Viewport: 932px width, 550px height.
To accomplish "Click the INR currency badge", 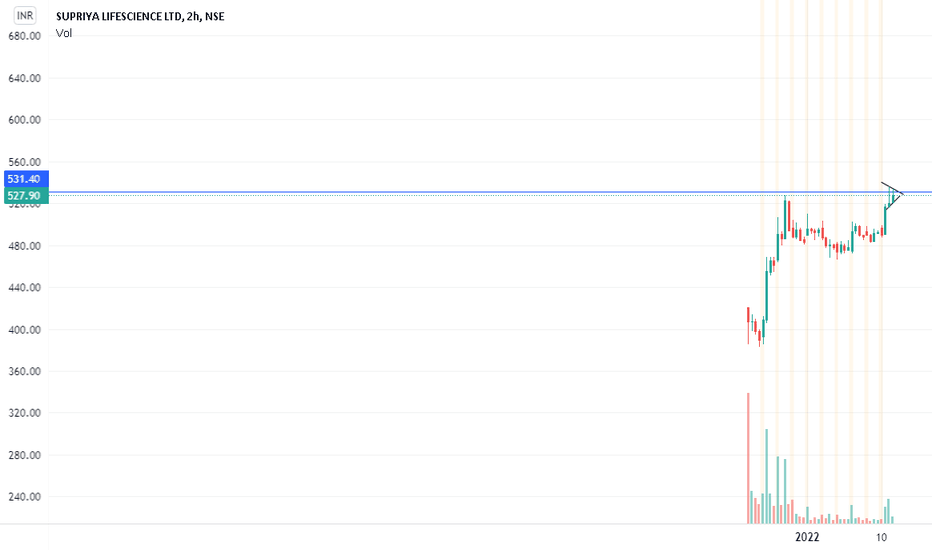I will pos(25,15).
